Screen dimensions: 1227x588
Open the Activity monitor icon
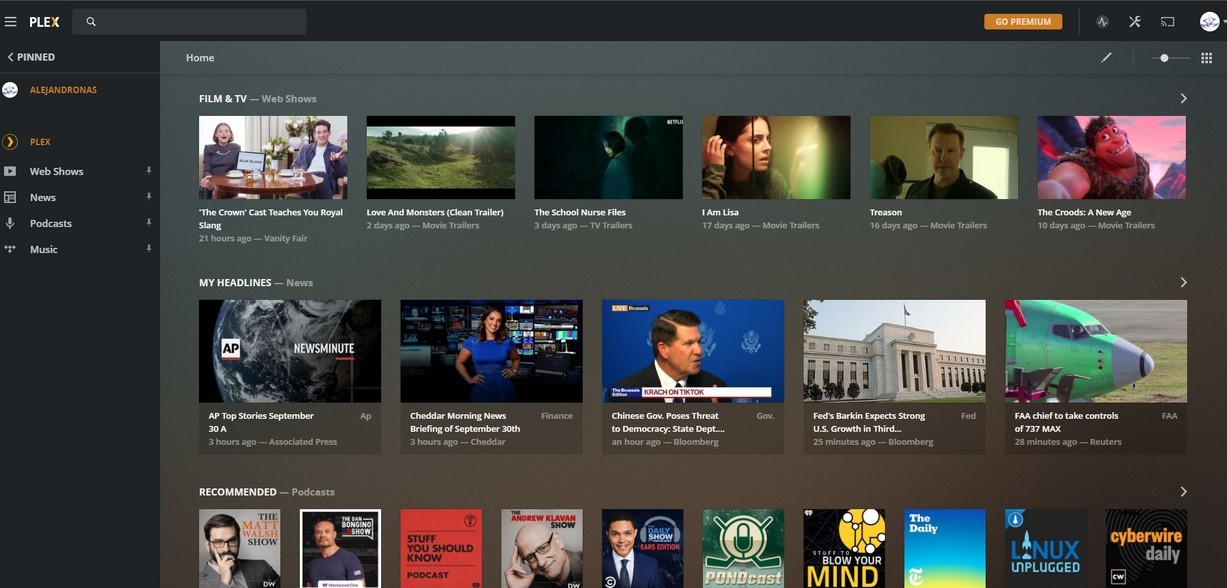click(x=1102, y=22)
